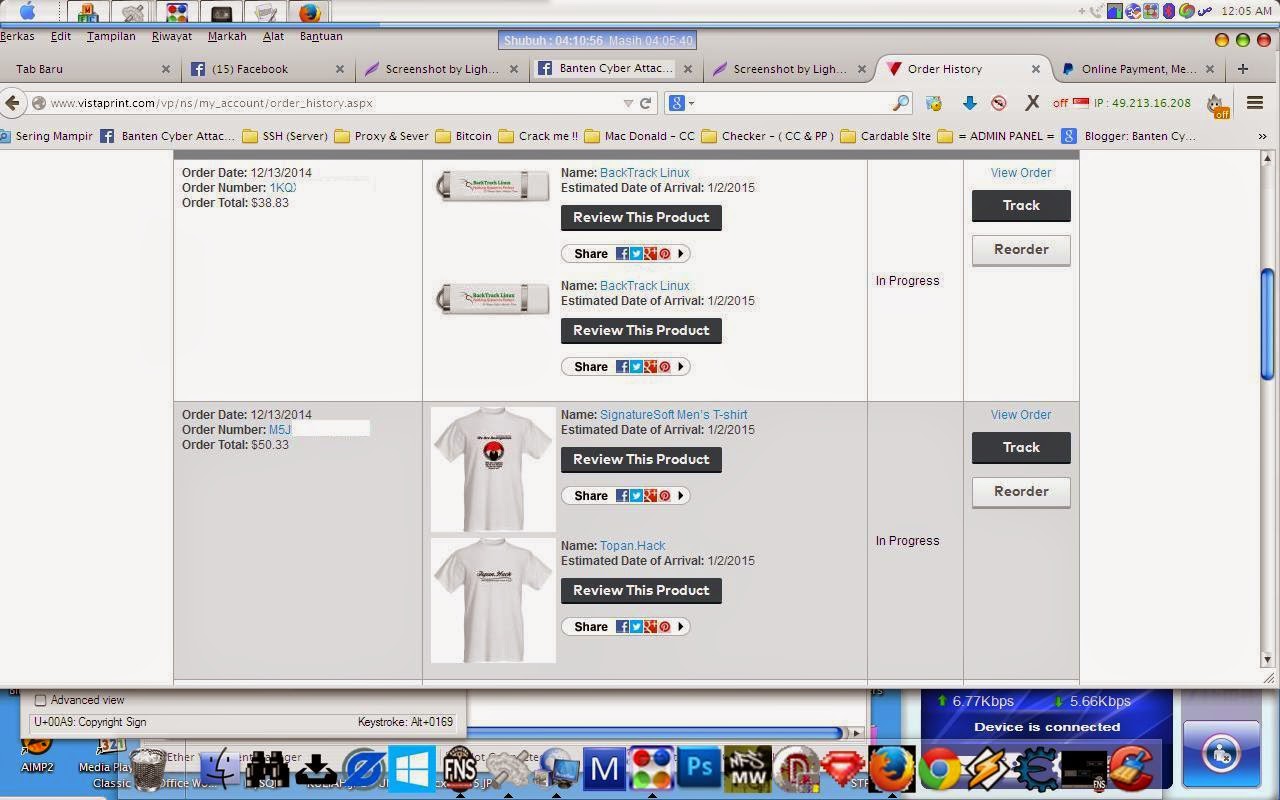
Task: Open Photoshop from the dock
Action: [x=699, y=769]
